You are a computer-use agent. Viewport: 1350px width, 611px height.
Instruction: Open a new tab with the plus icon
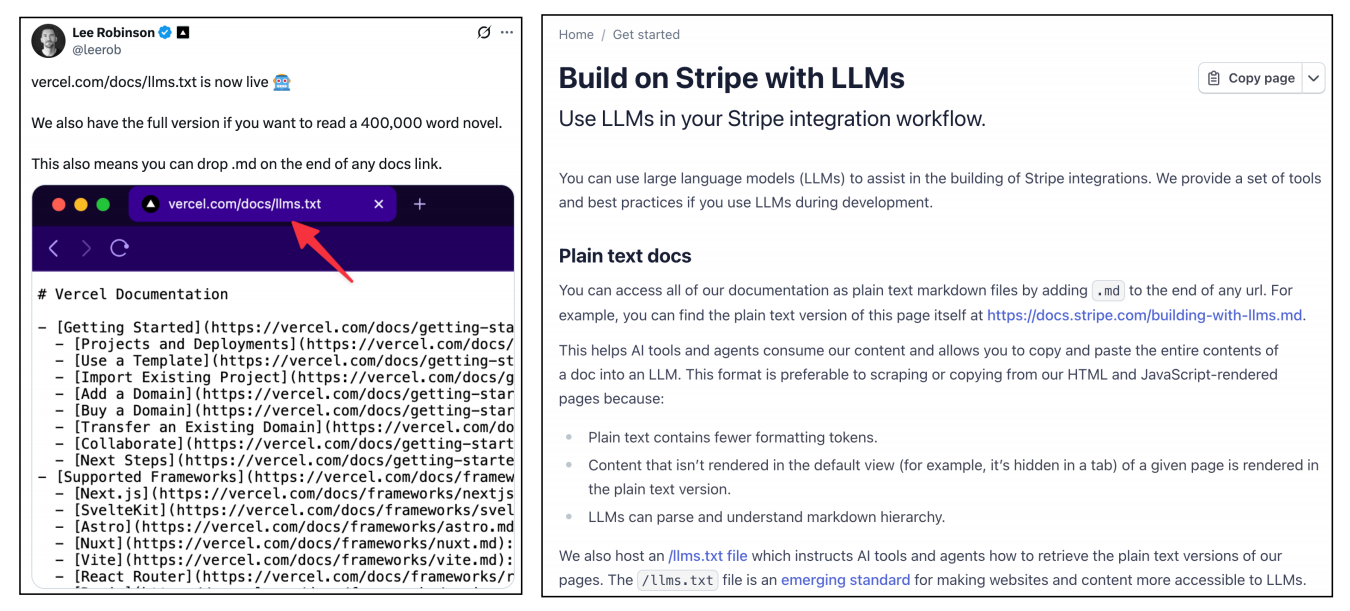click(x=420, y=204)
